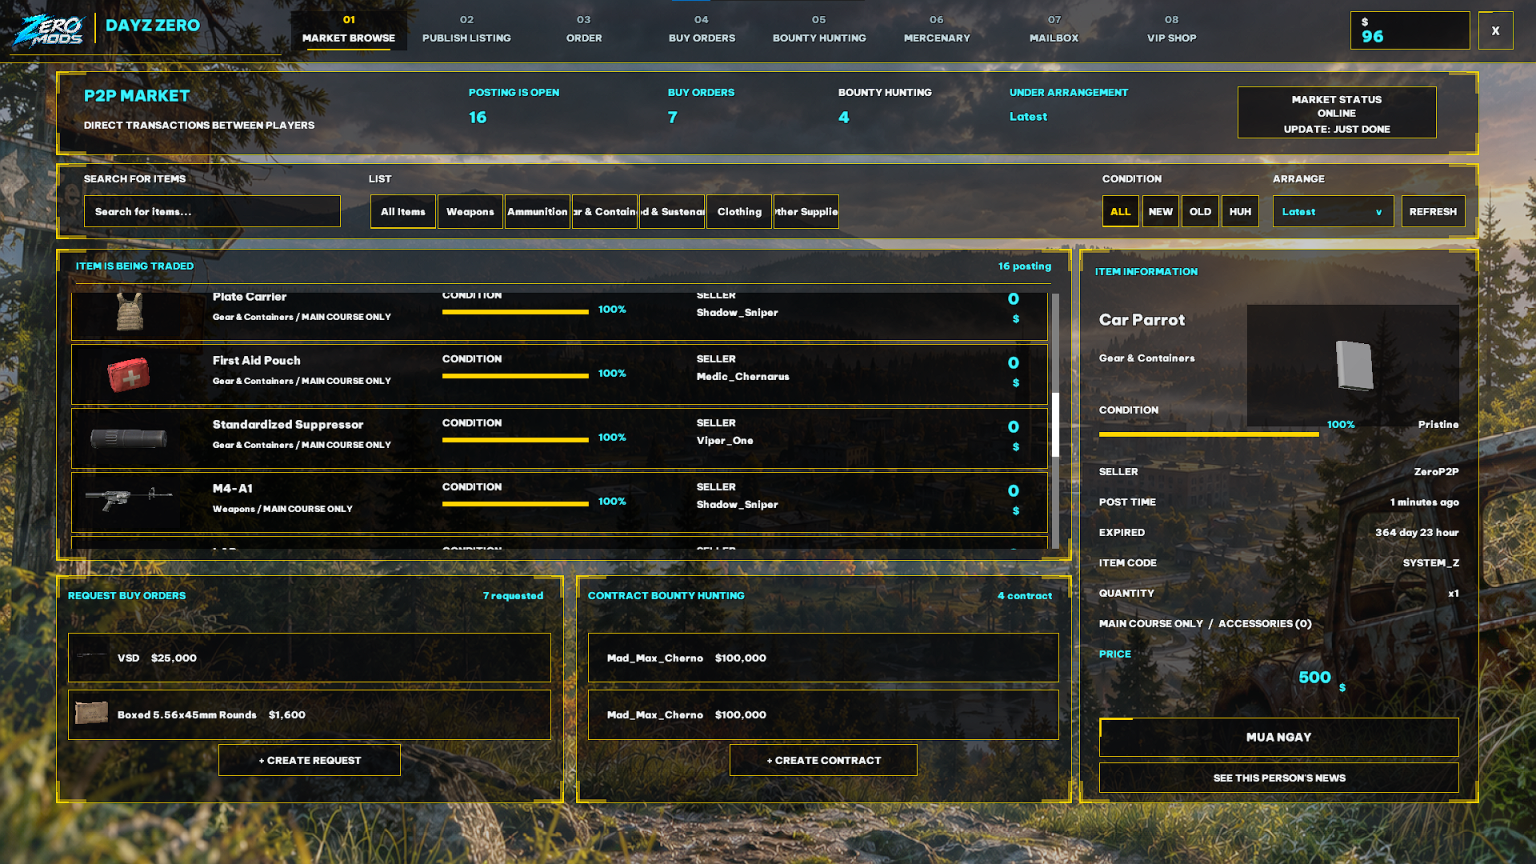Filter list by Gear & Containers

(604, 211)
